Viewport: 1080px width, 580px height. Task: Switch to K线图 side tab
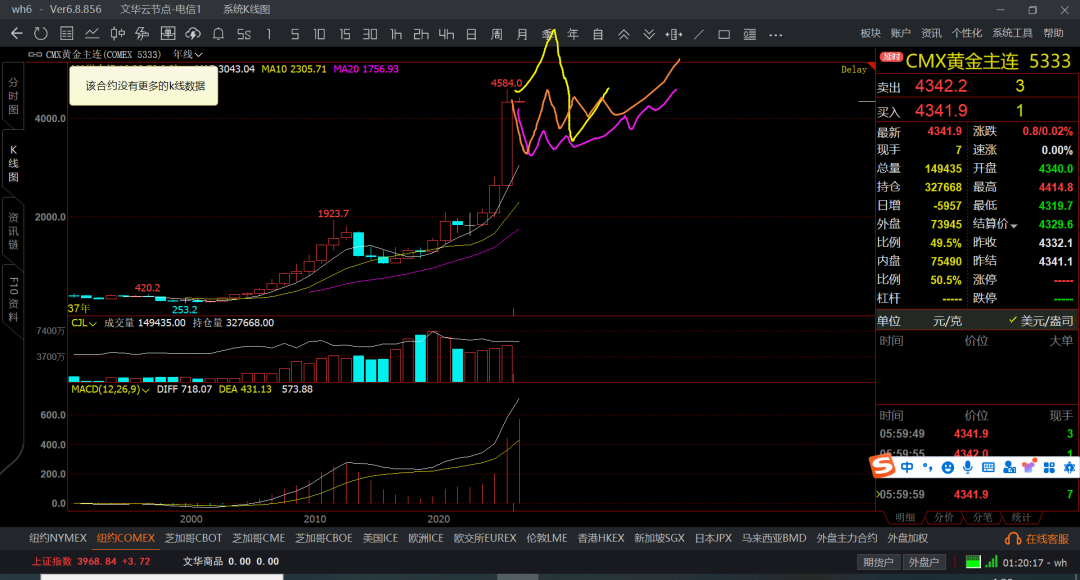coord(13,163)
